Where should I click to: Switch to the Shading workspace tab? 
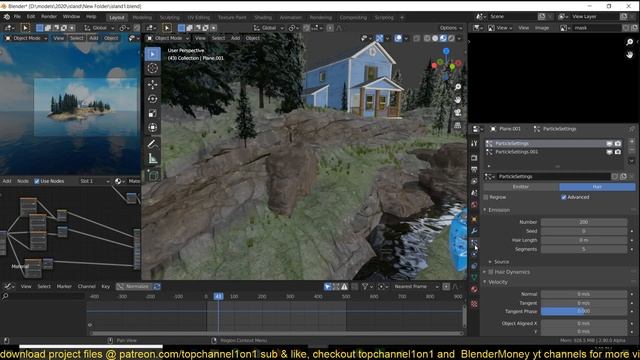click(x=263, y=18)
